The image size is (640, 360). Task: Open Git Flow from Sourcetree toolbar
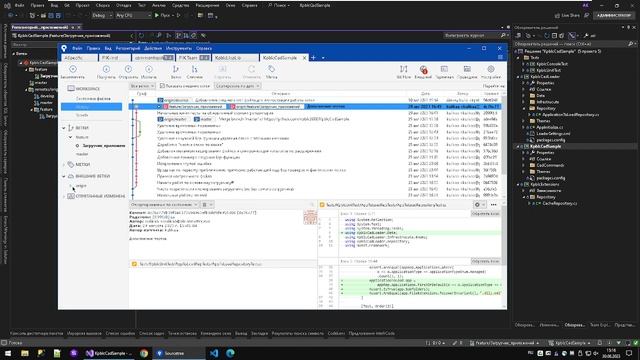(403, 72)
